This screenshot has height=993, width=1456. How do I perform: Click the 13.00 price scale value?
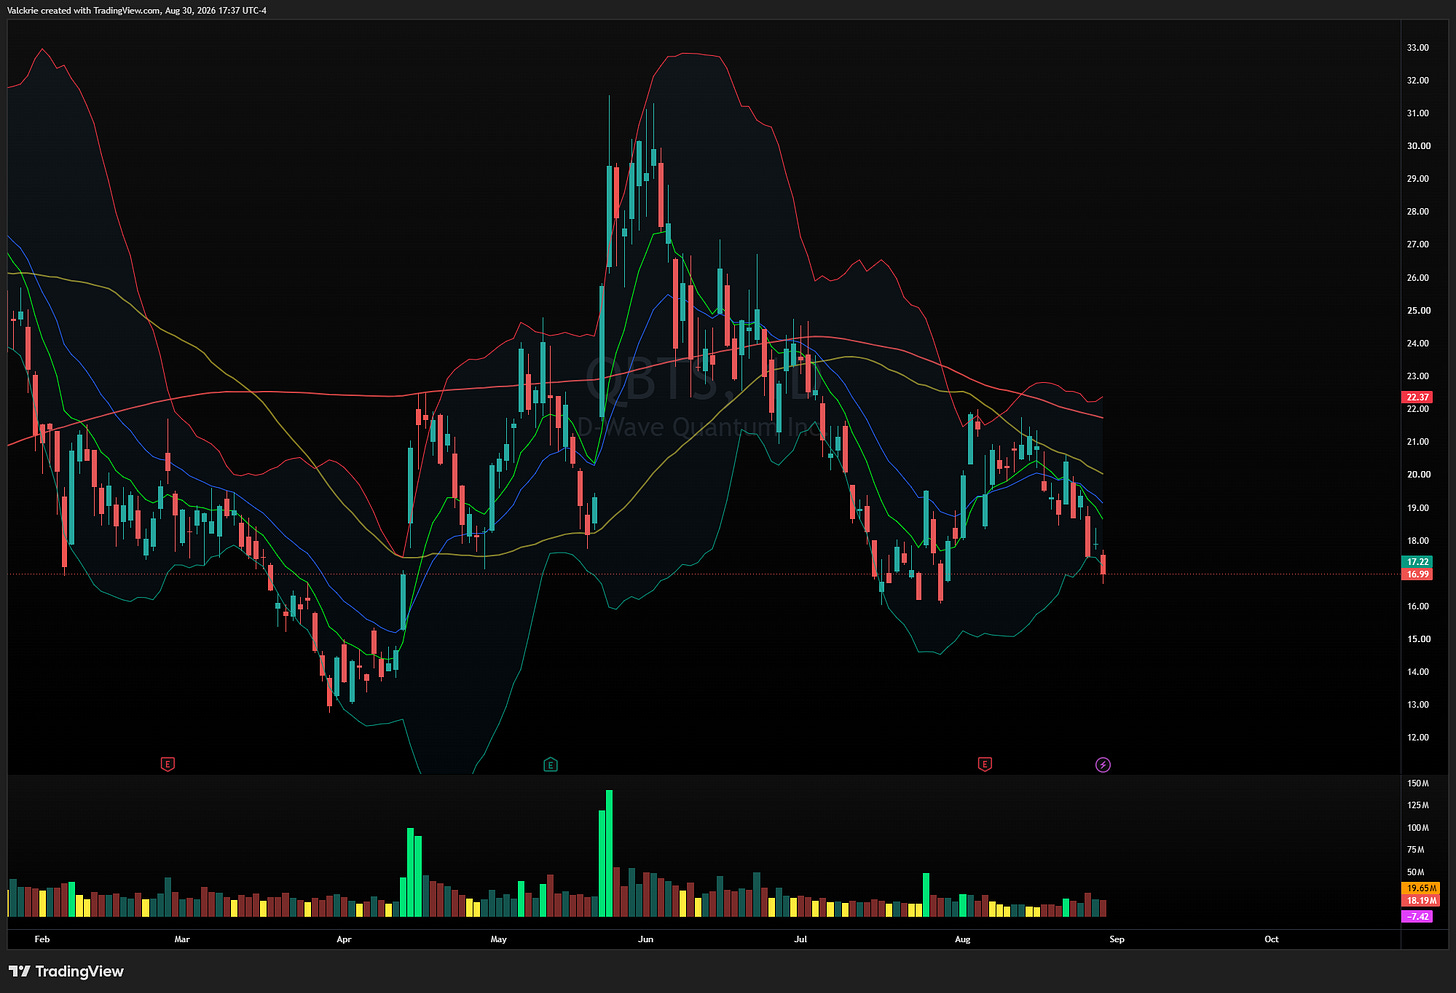pyautogui.click(x=1418, y=705)
